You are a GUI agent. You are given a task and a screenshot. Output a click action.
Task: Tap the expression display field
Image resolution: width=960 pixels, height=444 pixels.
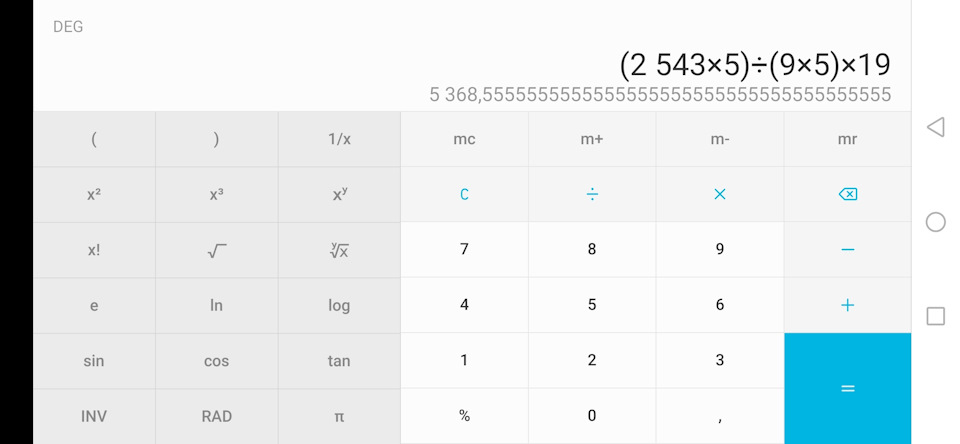click(754, 65)
